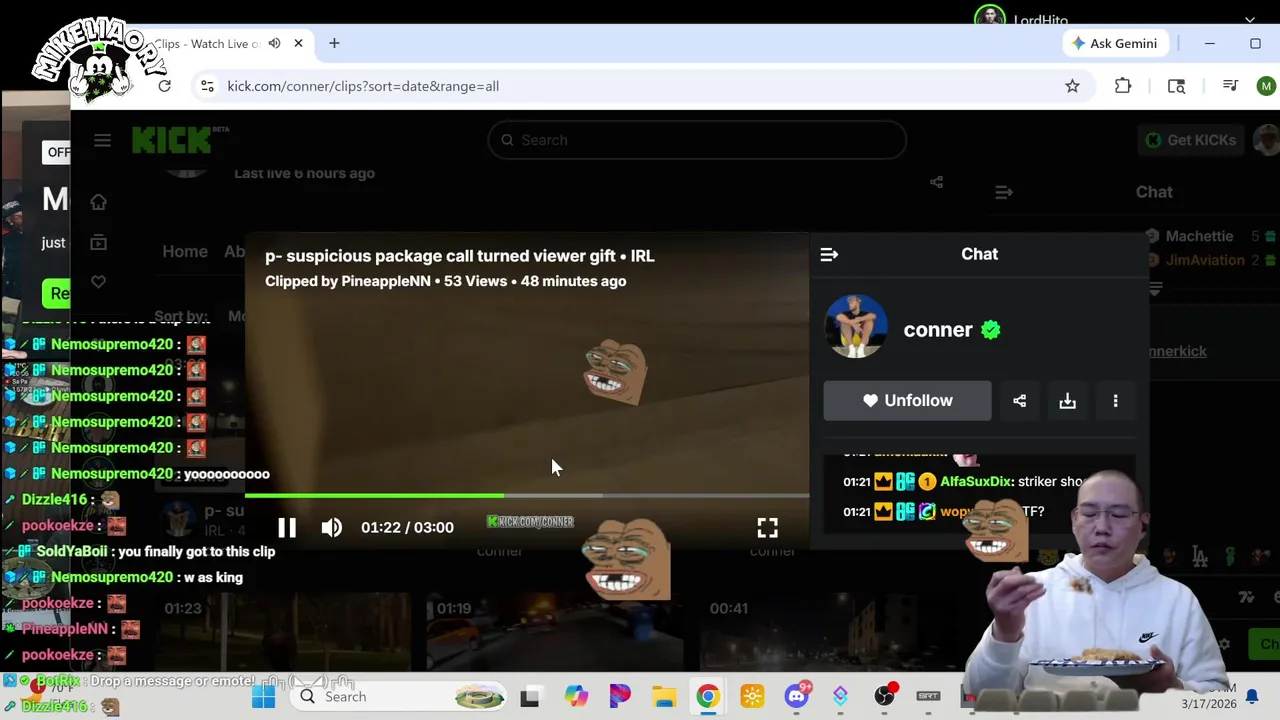This screenshot has height=720, width=1280.
Task: Reload the page in Chrome
Action: coord(164,86)
